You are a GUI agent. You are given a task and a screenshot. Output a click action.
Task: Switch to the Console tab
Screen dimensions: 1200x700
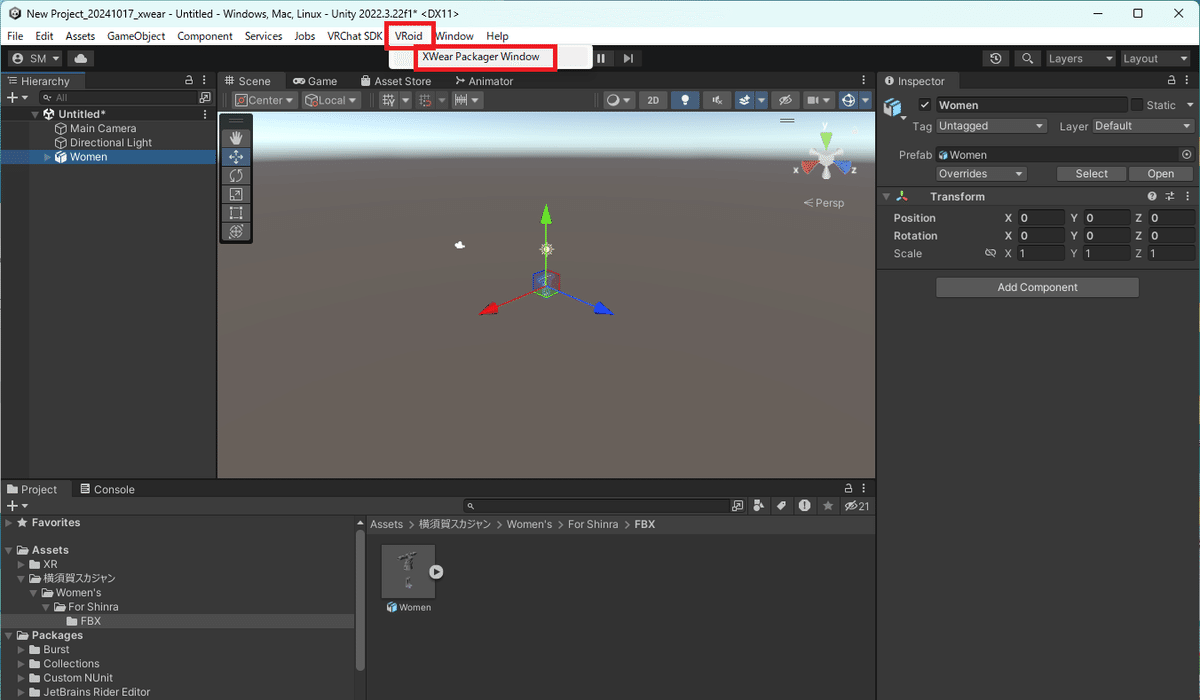(x=106, y=489)
